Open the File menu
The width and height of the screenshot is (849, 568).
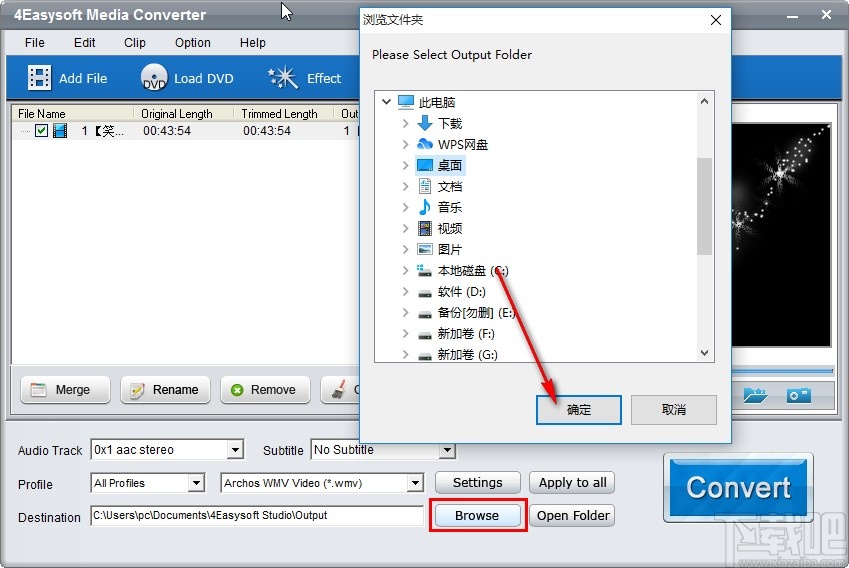pos(35,43)
